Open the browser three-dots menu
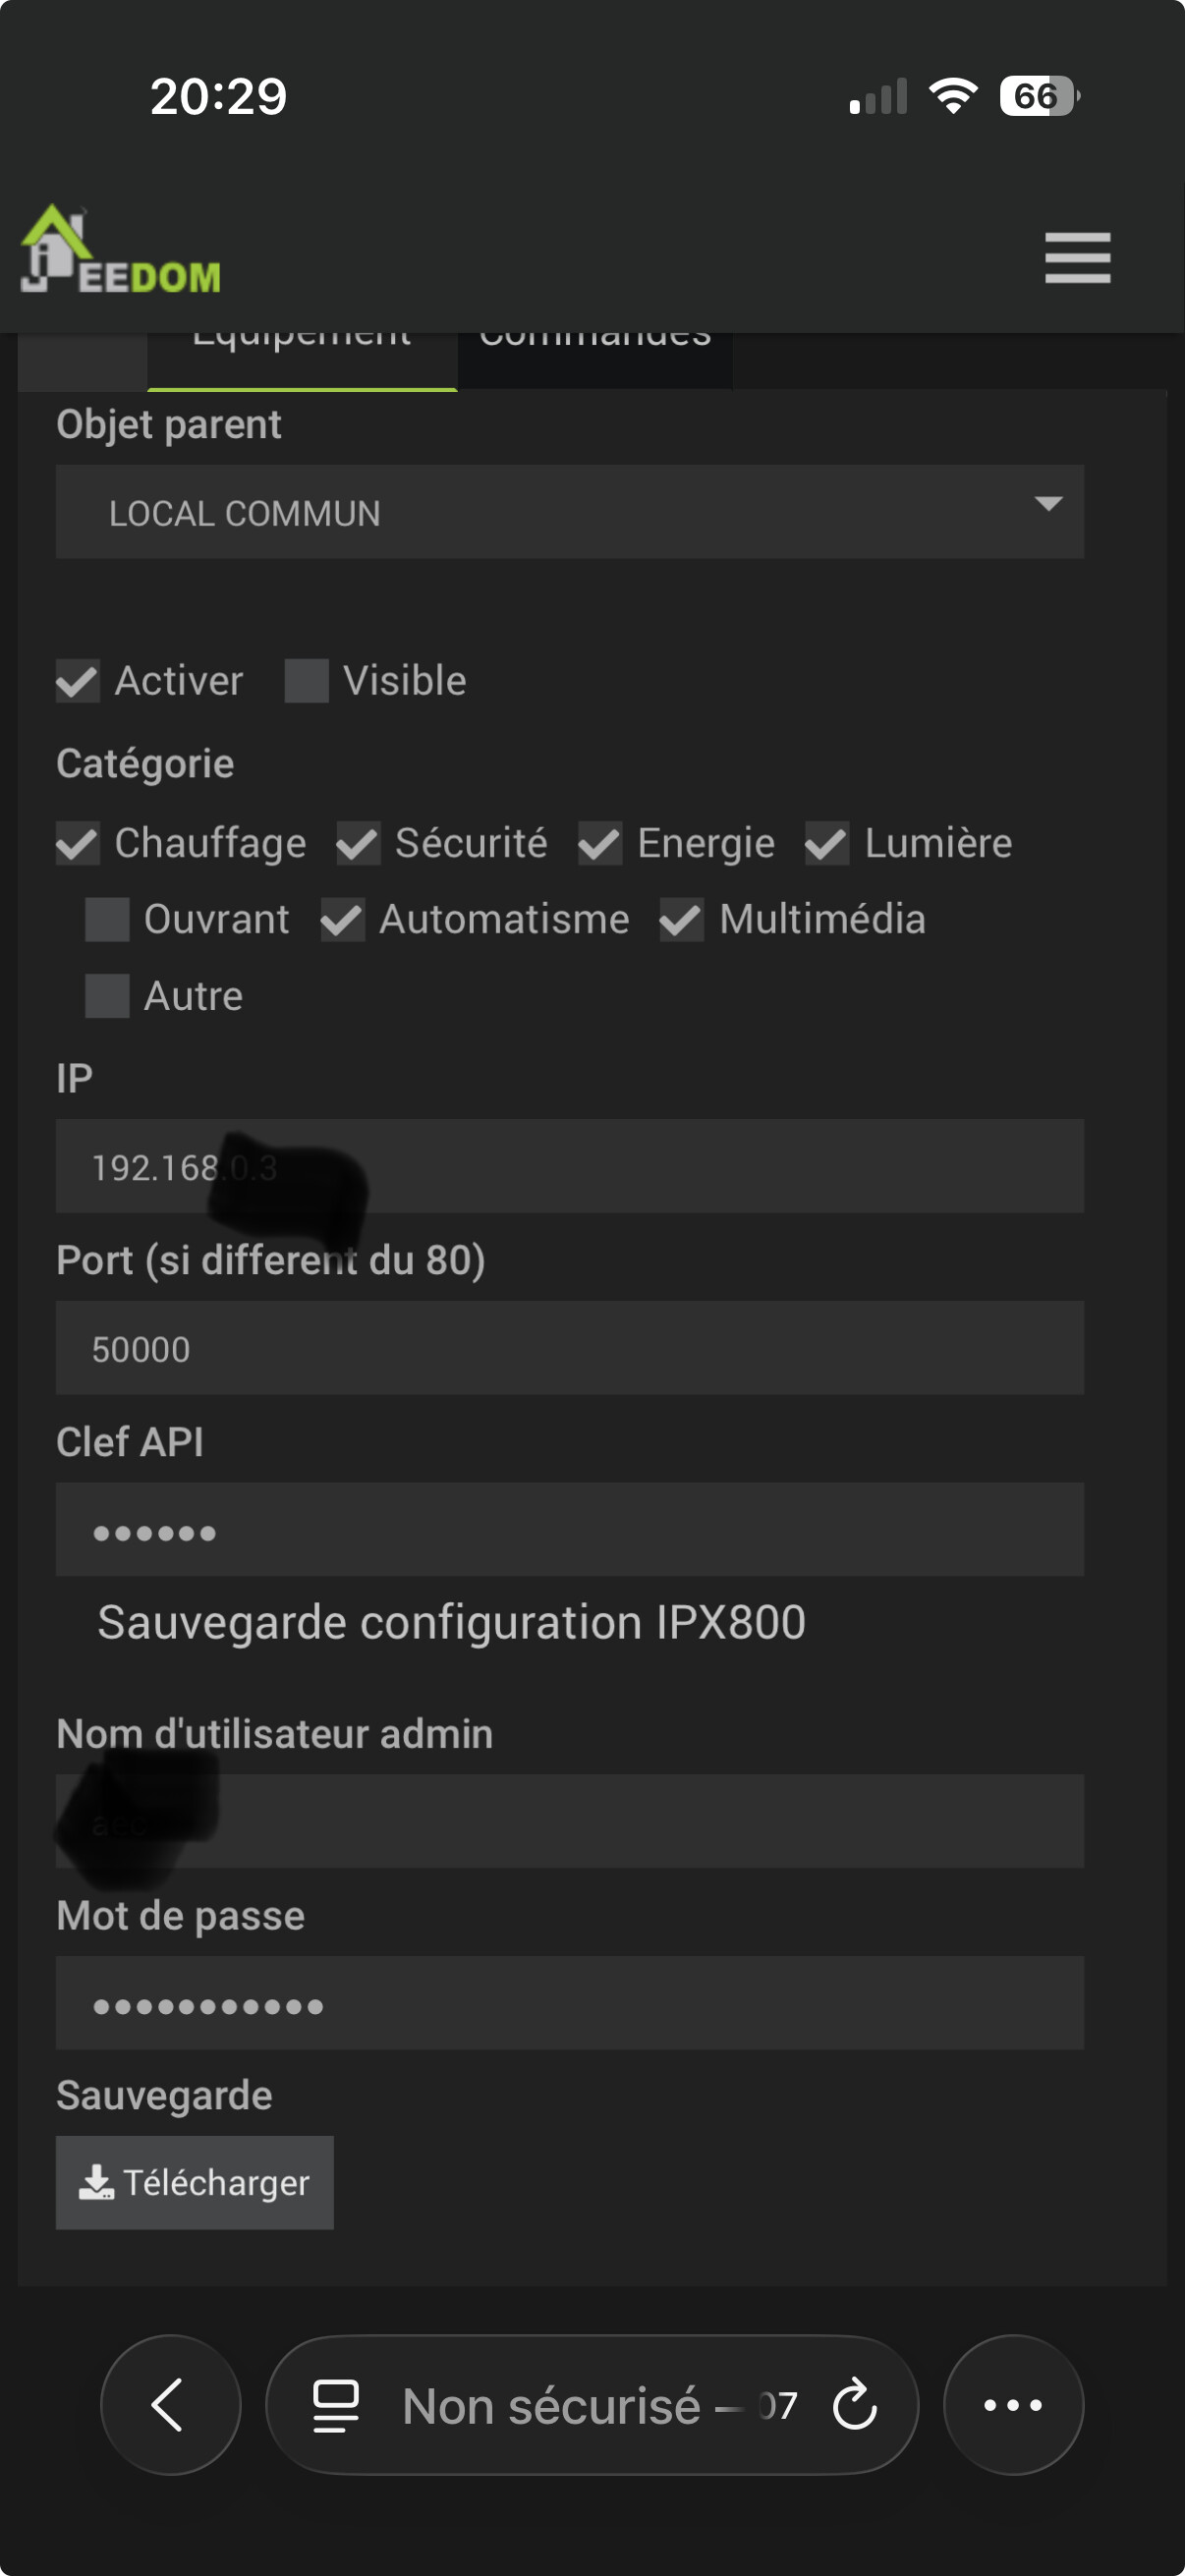This screenshot has width=1185, height=2576. pyautogui.click(x=1013, y=2405)
